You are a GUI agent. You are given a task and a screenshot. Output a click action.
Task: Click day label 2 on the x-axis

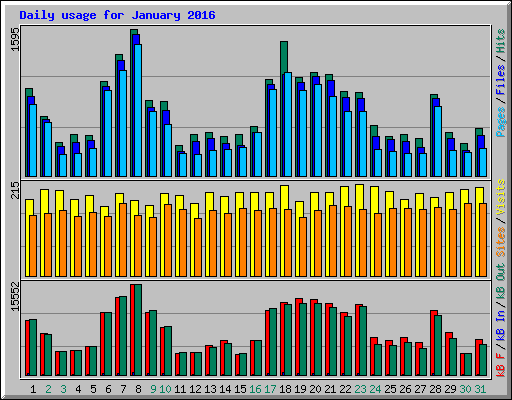(48, 389)
